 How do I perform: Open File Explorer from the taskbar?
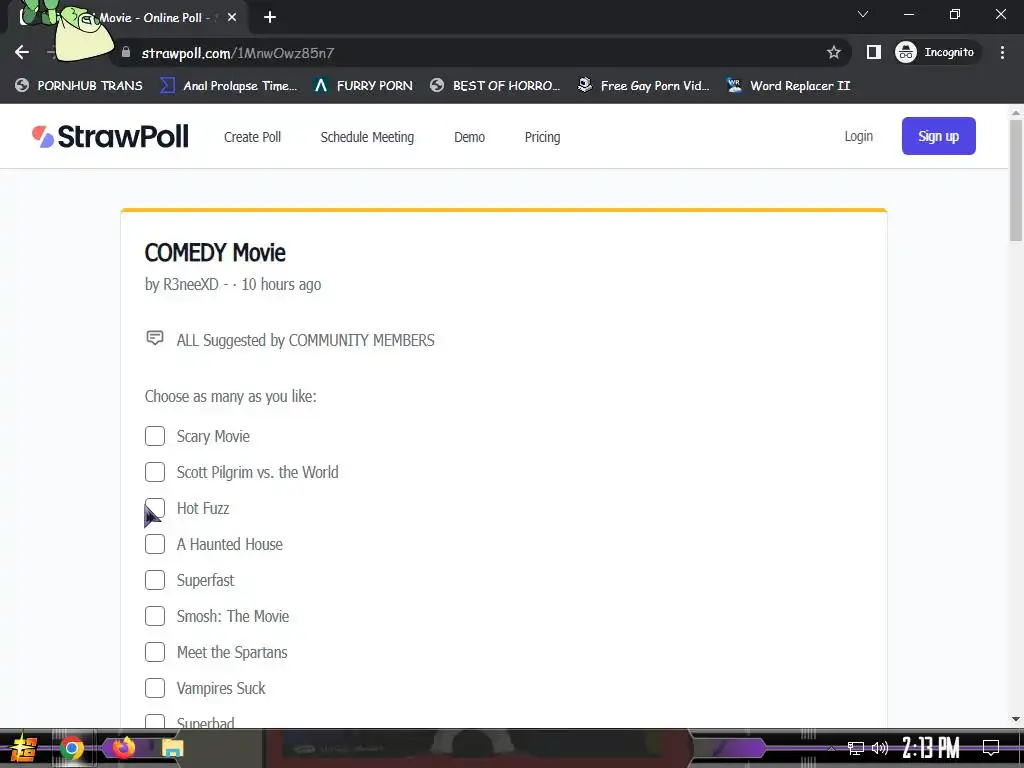(172, 748)
